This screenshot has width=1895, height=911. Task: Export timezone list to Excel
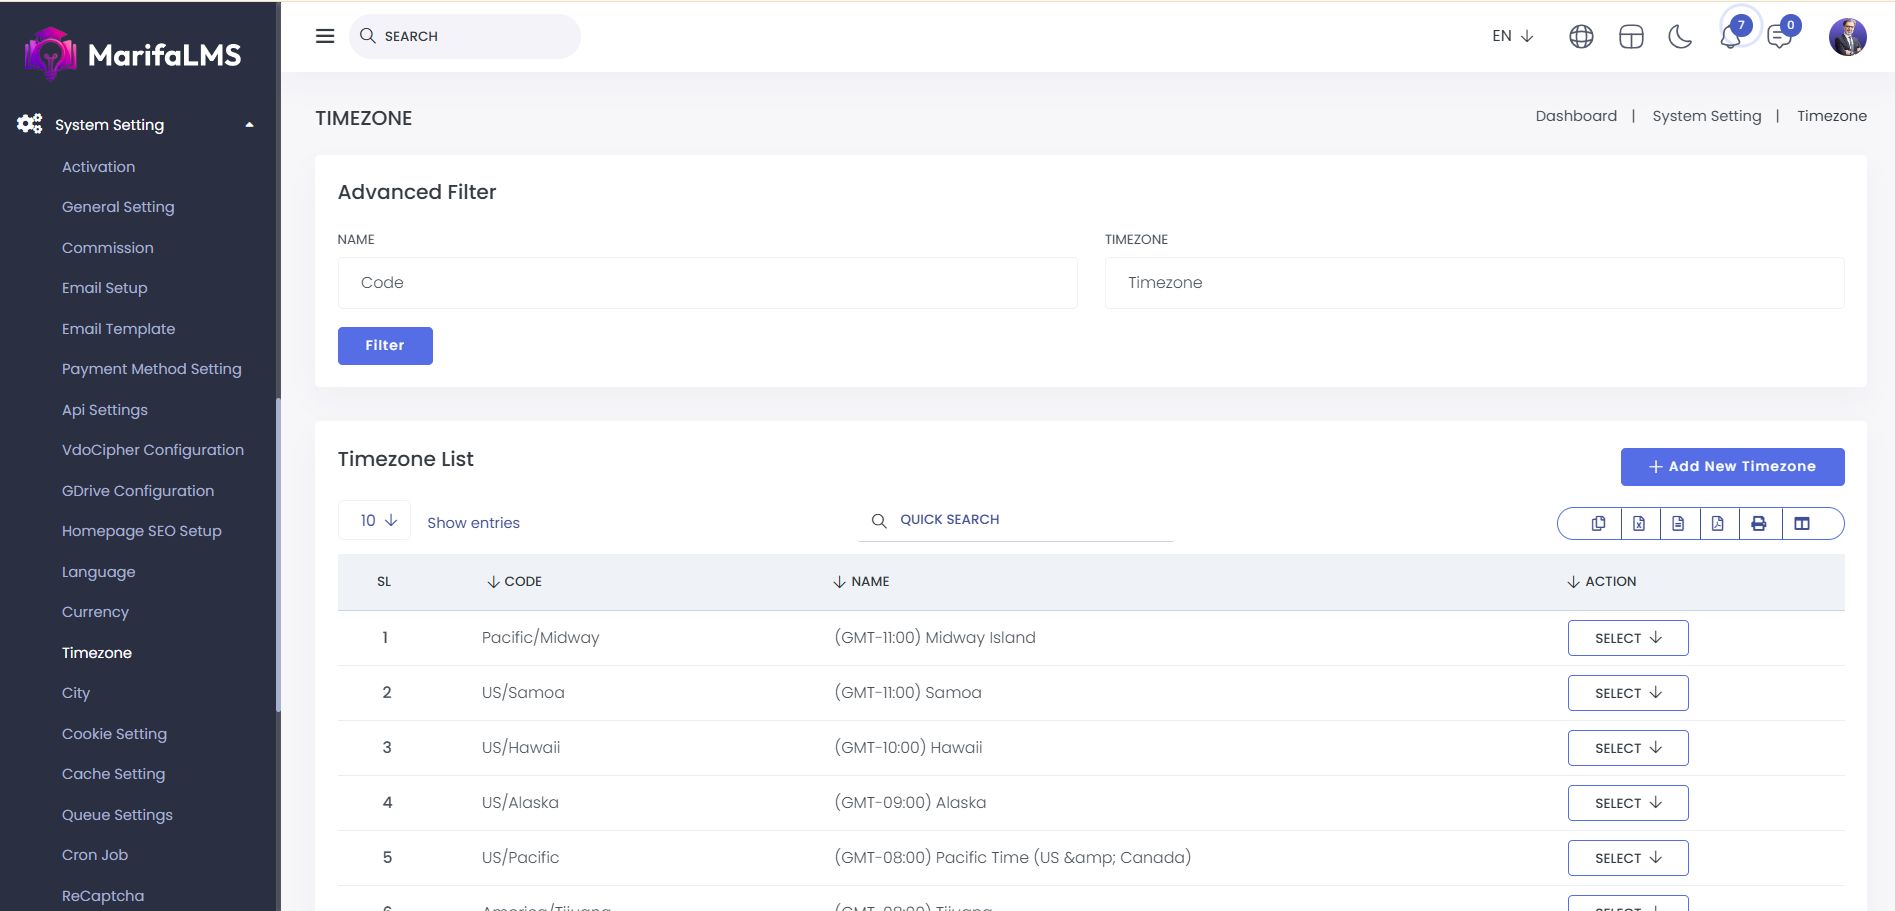(x=1639, y=523)
